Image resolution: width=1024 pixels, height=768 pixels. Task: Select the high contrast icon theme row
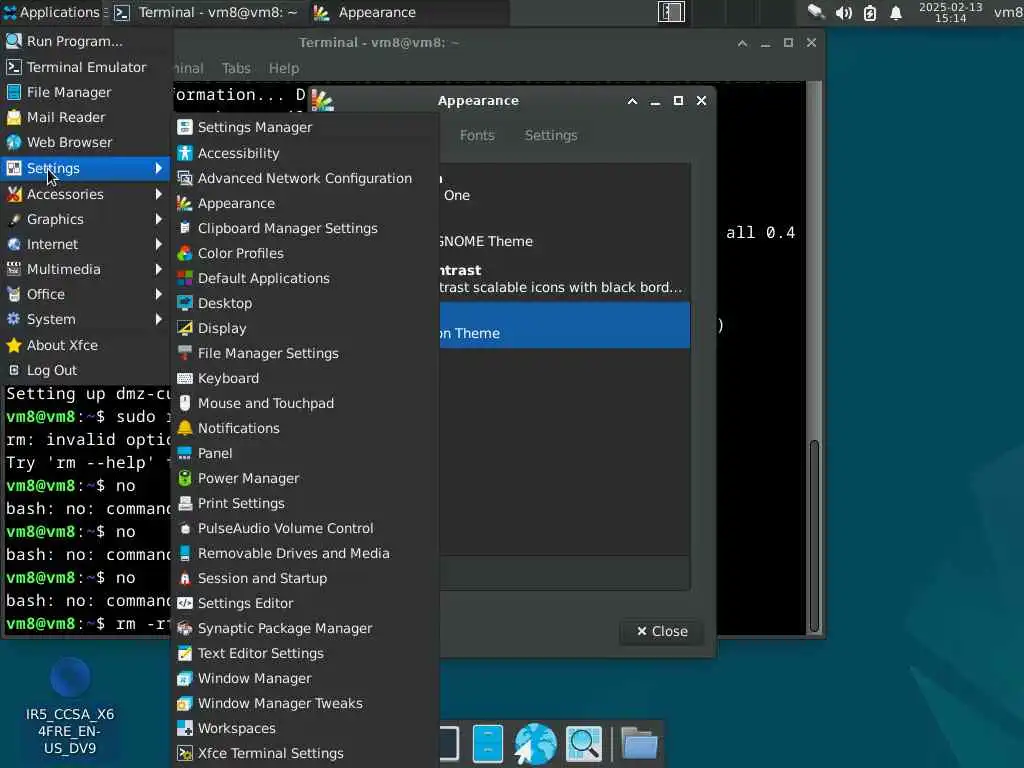564,279
